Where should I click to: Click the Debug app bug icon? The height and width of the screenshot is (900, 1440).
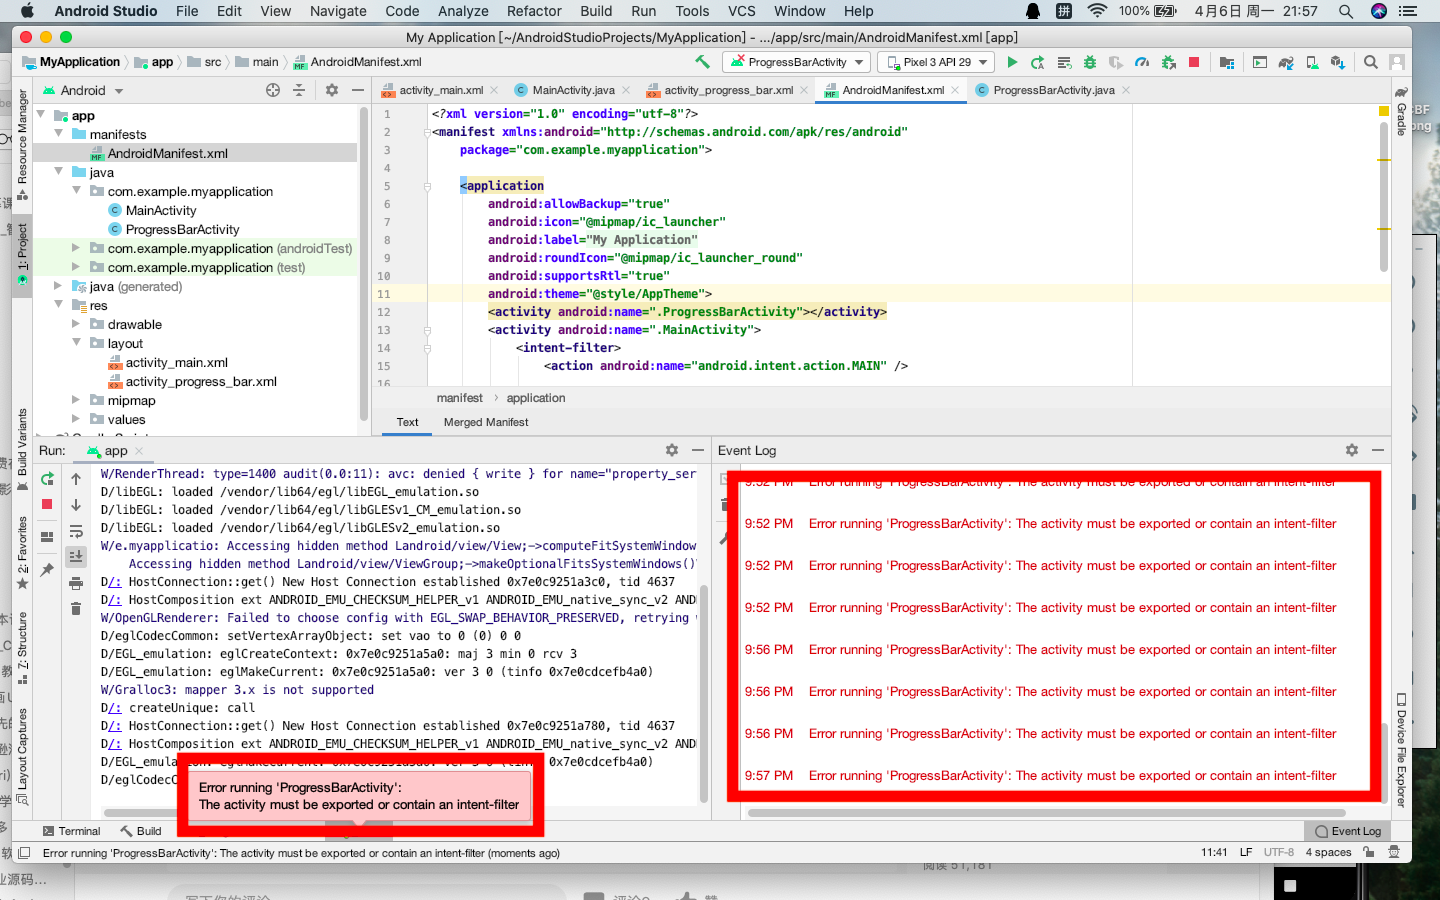[x=1090, y=62]
